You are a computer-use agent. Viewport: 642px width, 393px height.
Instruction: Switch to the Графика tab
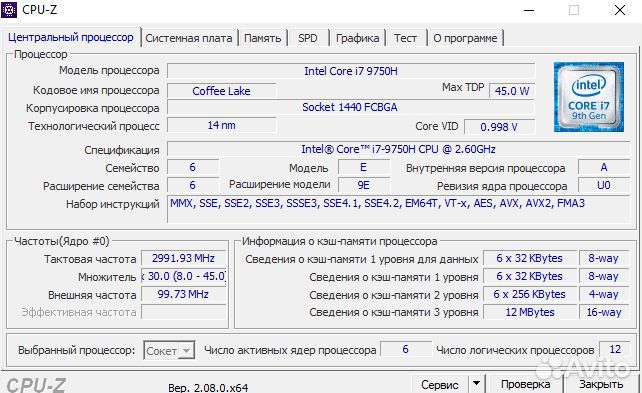[357, 38]
